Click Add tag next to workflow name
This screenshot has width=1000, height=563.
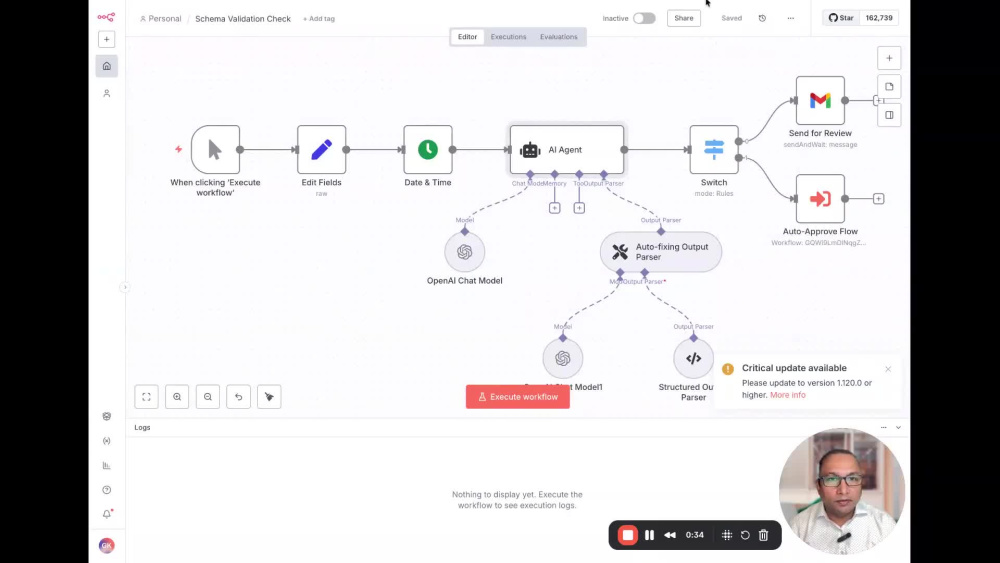[x=319, y=18]
